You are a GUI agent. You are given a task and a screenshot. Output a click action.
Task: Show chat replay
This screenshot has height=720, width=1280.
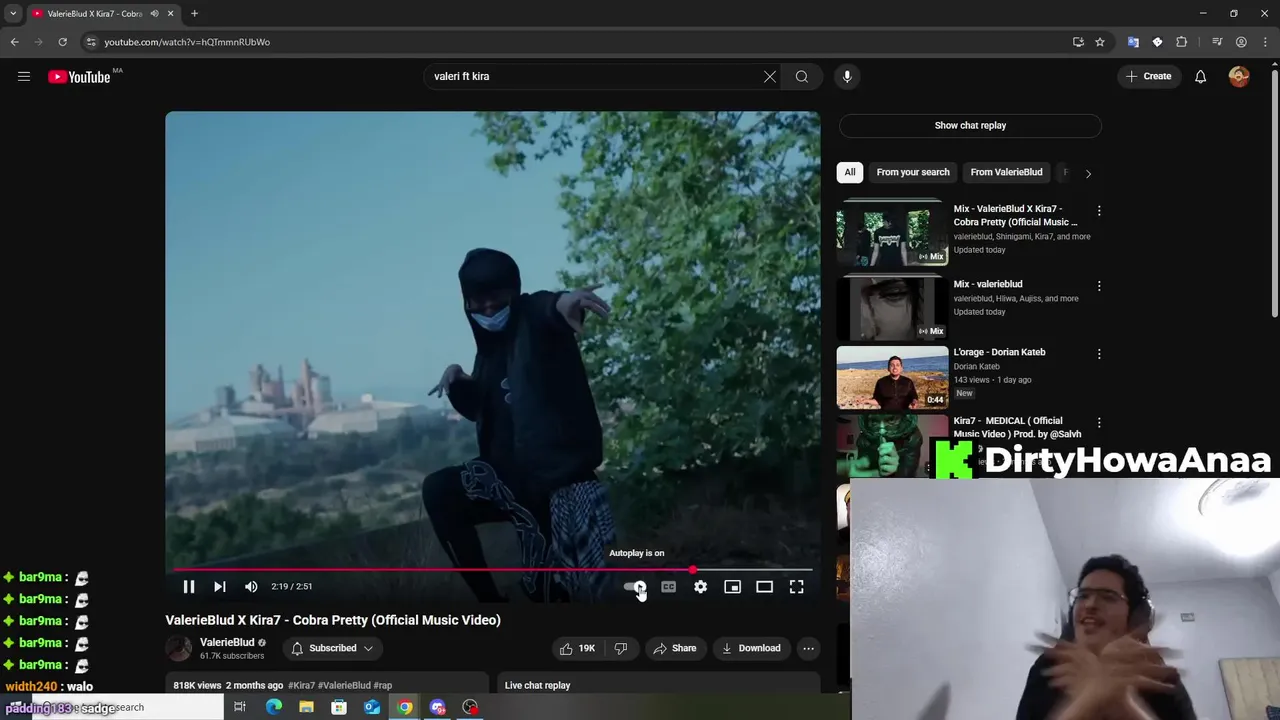[970, 125]
